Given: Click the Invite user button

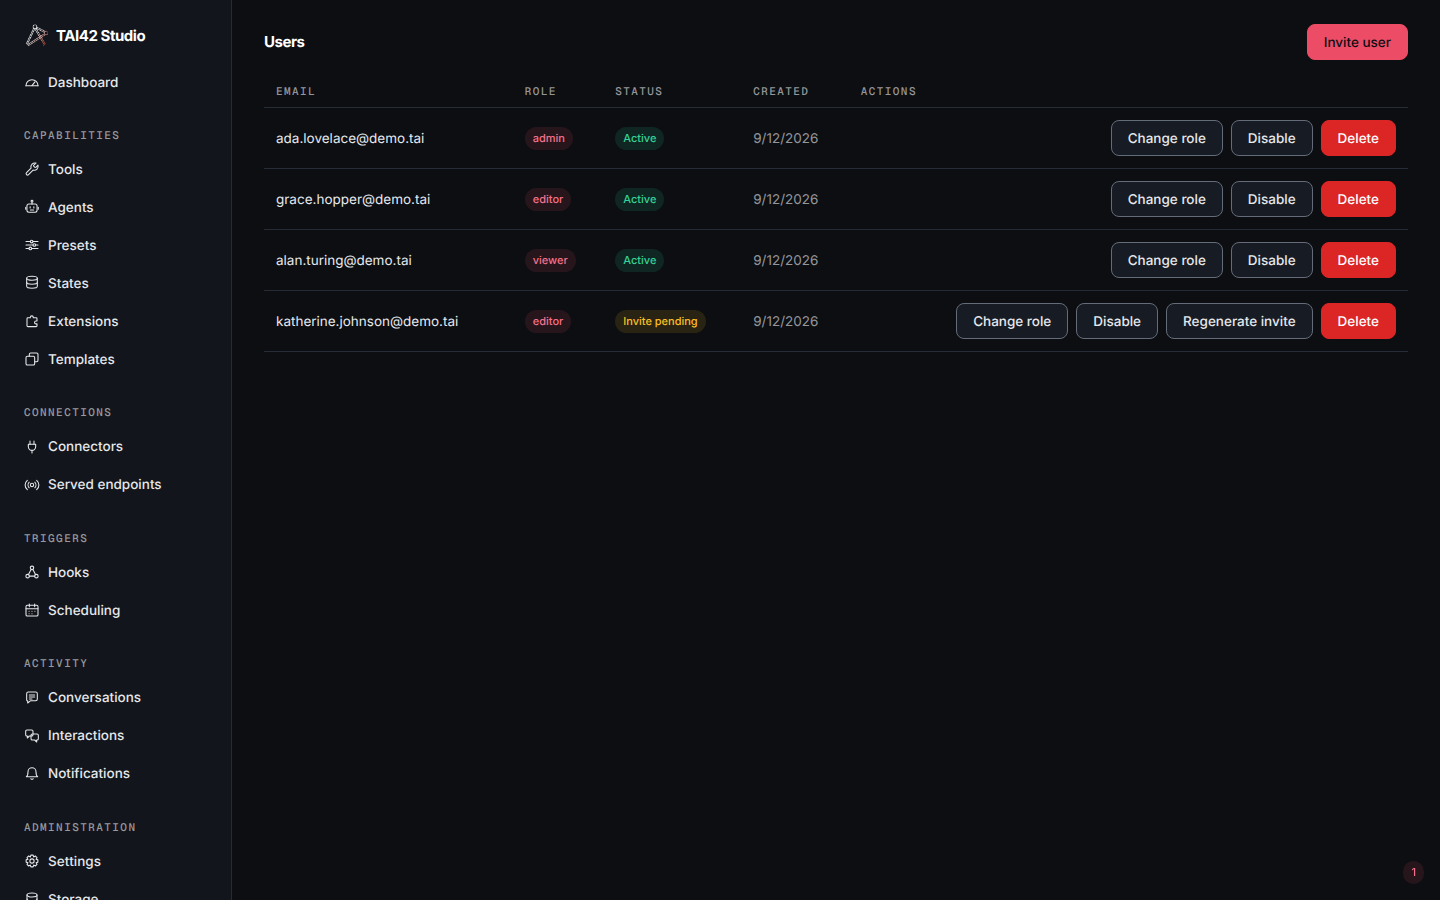Looking at the screenshot, I should coord(1357,42).
